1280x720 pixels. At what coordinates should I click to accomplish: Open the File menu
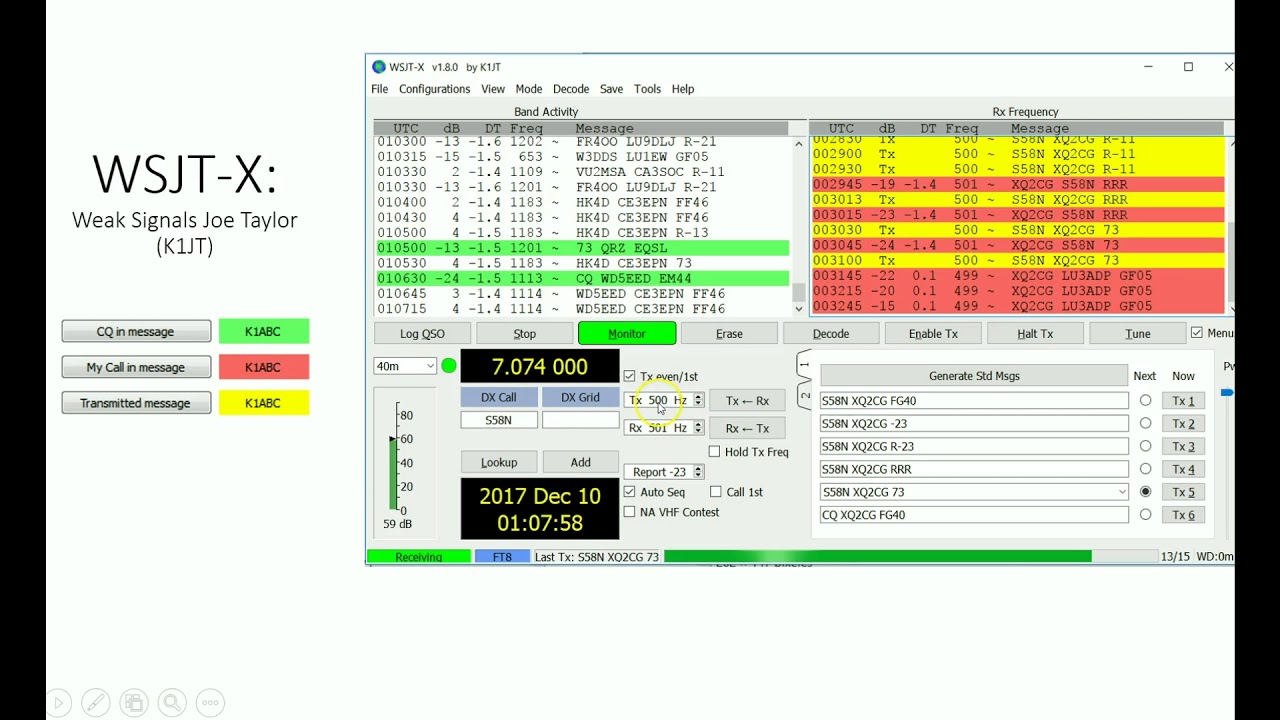click(x=380, y=89)
